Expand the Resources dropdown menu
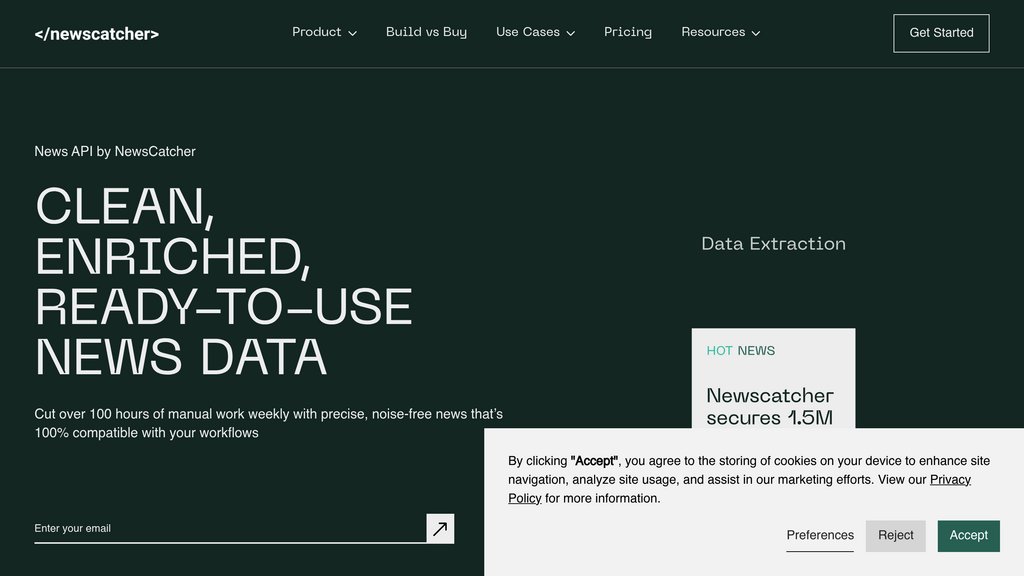 pyautogui.click(x=720, y=32)
